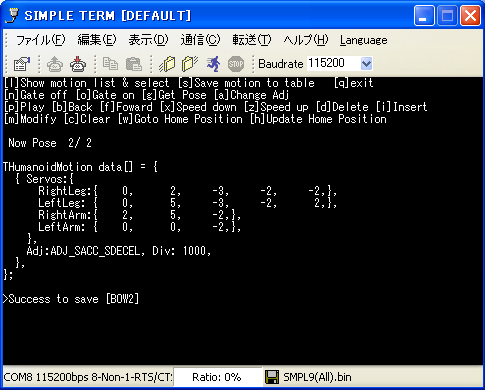Click the blue running man icon
This screenshot has height=390, width=485.
point(213,64)
